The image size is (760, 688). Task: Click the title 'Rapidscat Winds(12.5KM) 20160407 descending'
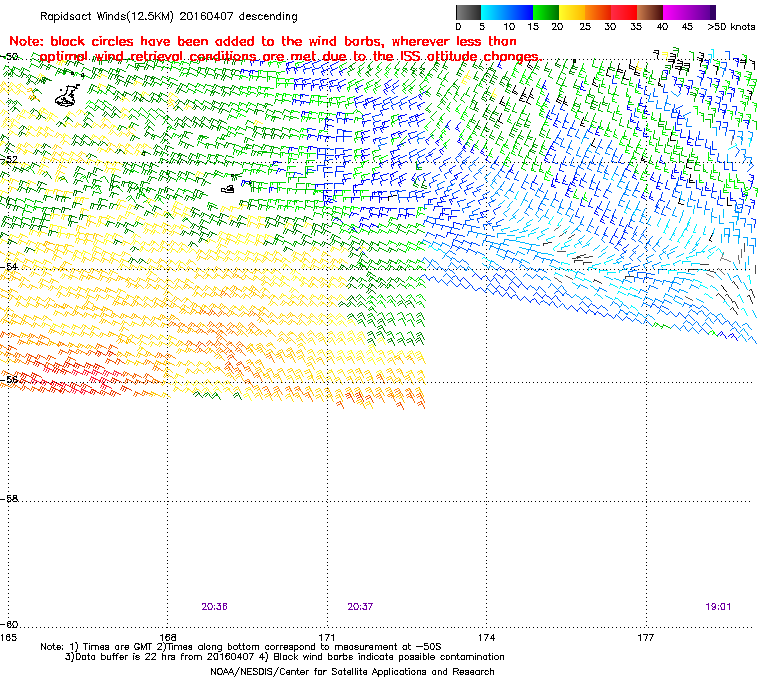[x=169, y=16]
